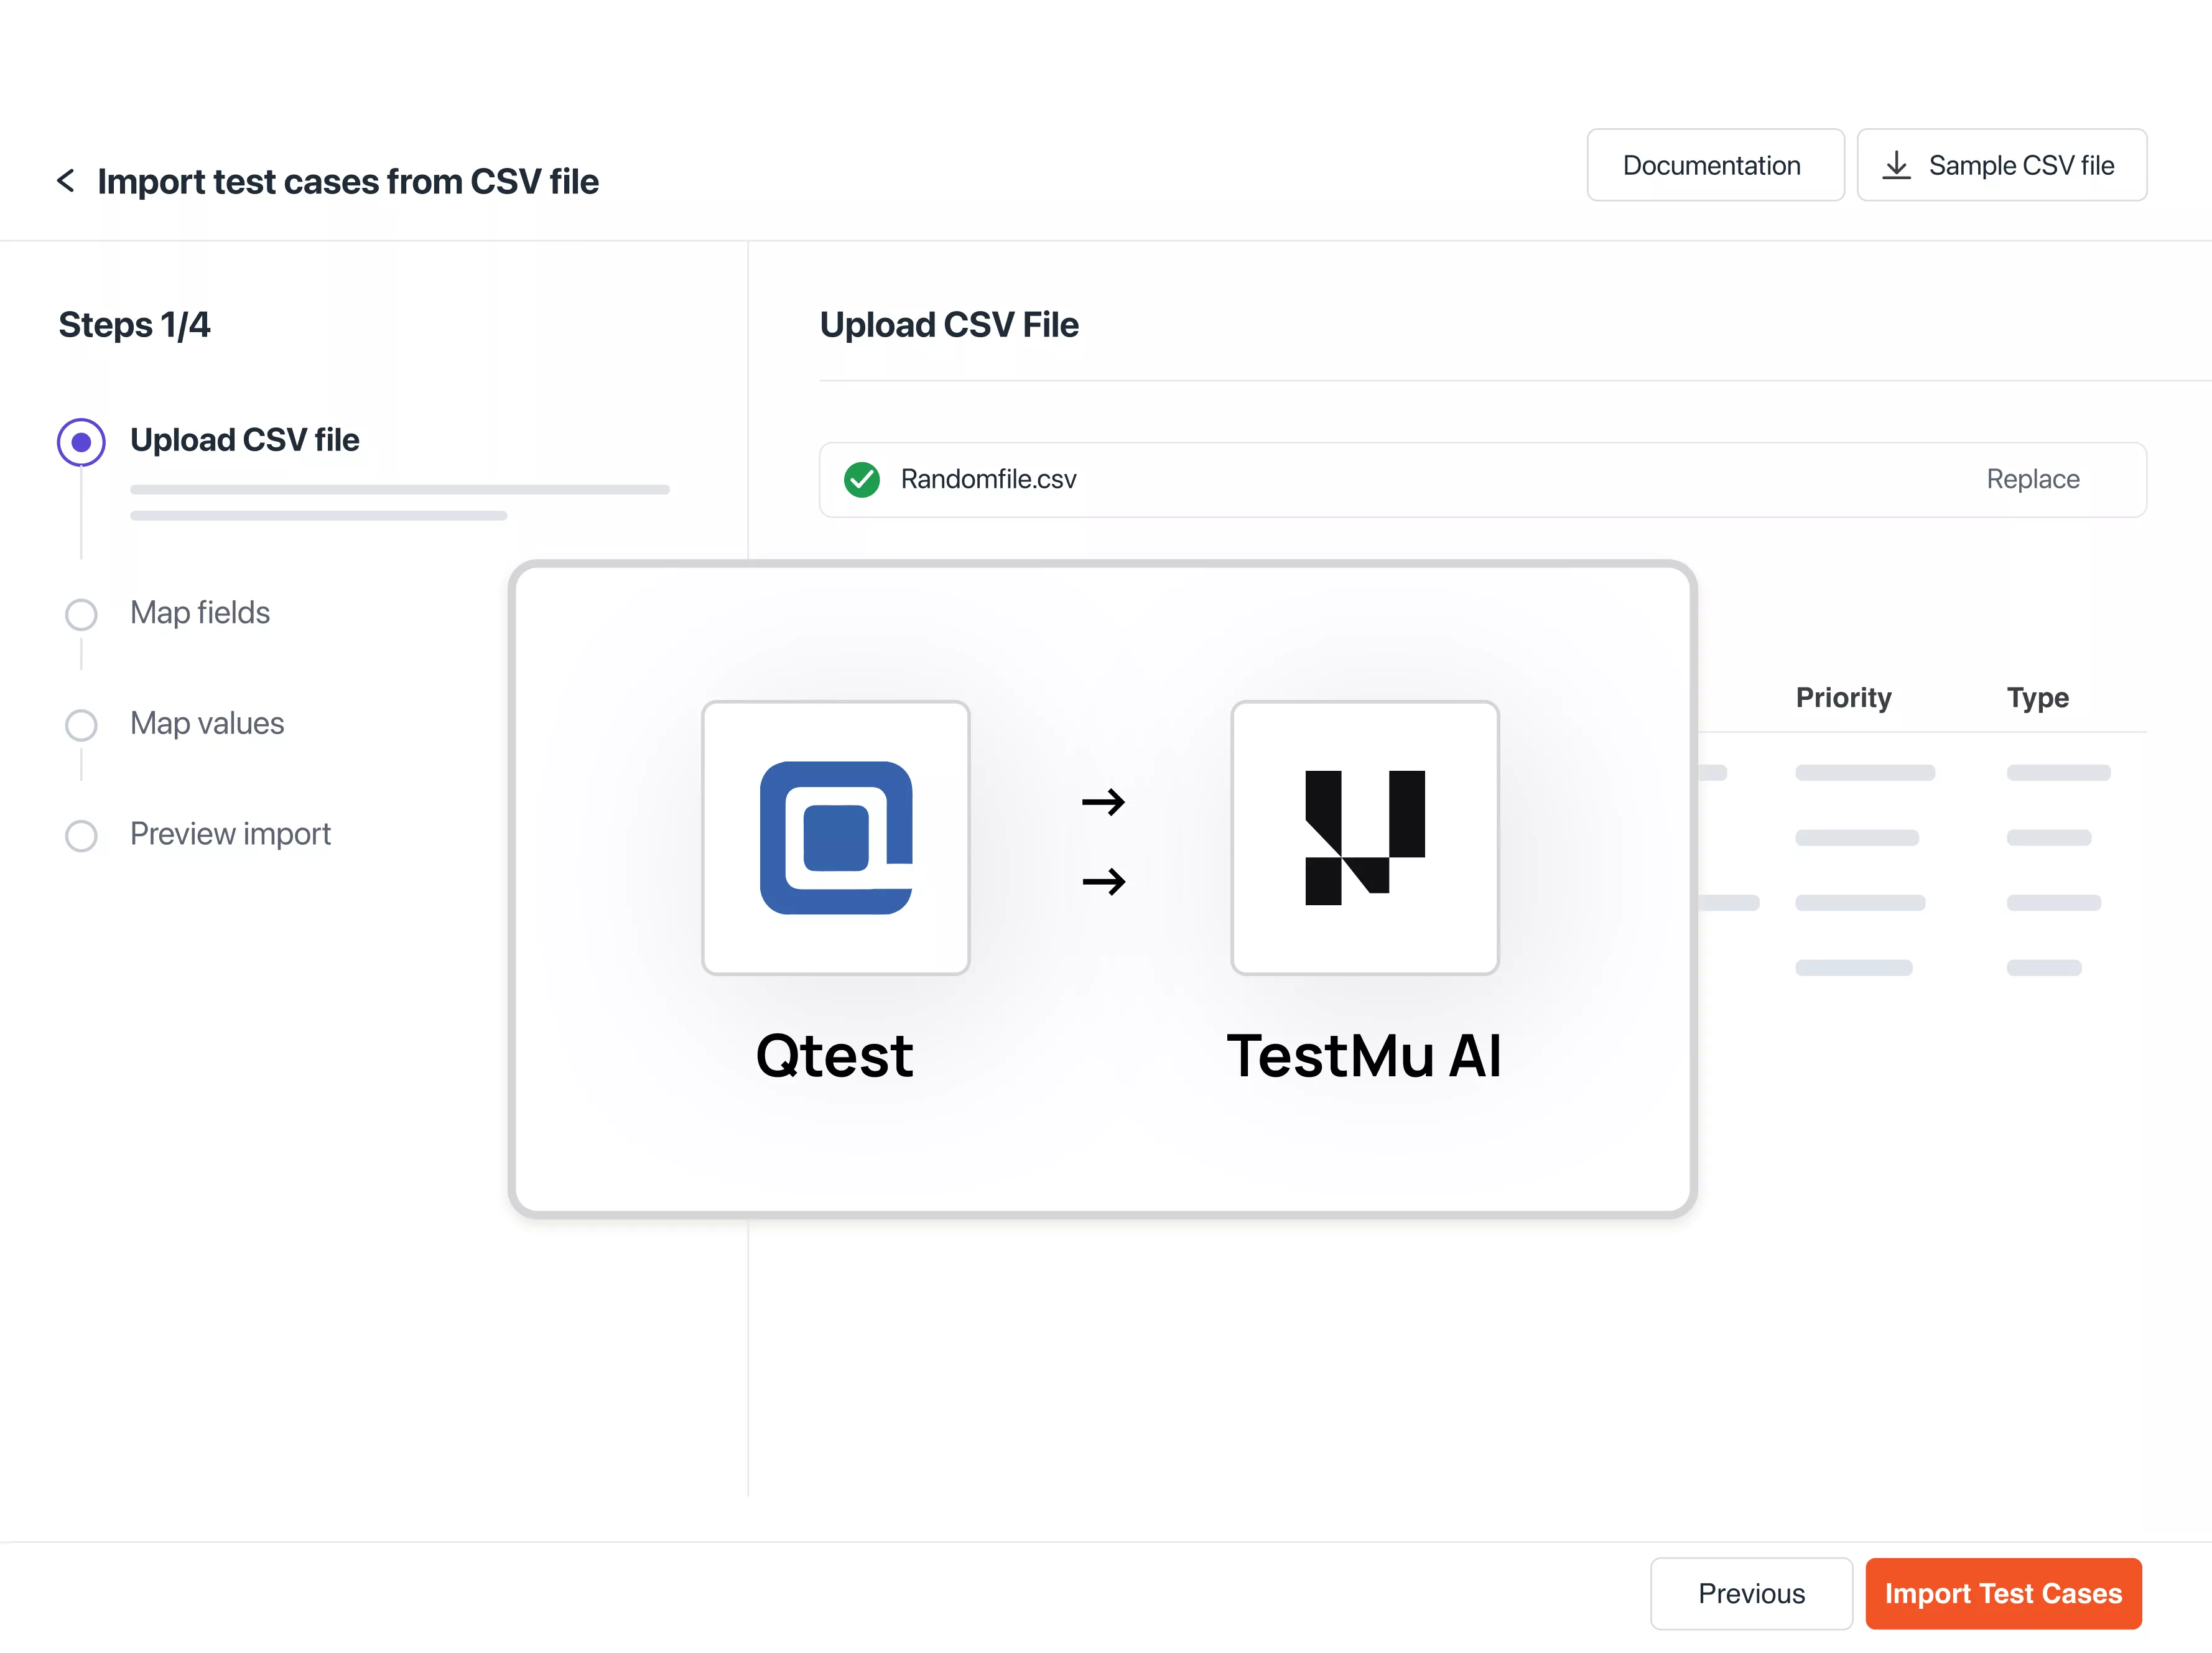Select the Upload CSV file step radio
The image size is (2212, 1653).
click(81, 442)
